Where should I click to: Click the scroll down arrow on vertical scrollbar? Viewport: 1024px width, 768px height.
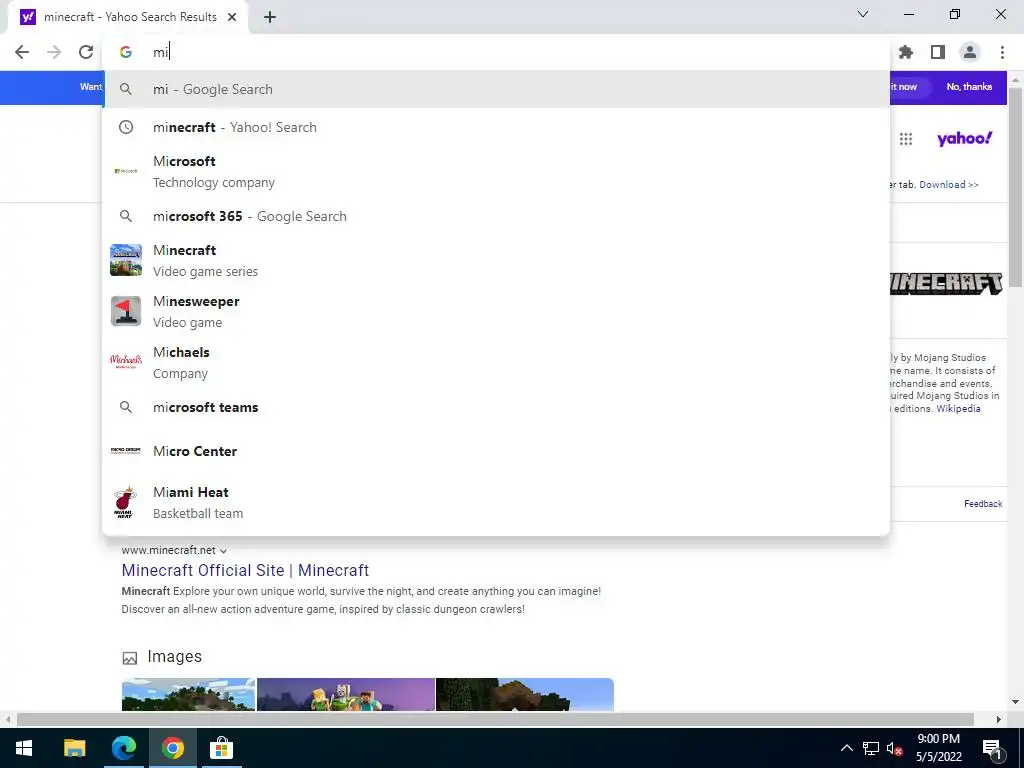(x=1015, y=702)
